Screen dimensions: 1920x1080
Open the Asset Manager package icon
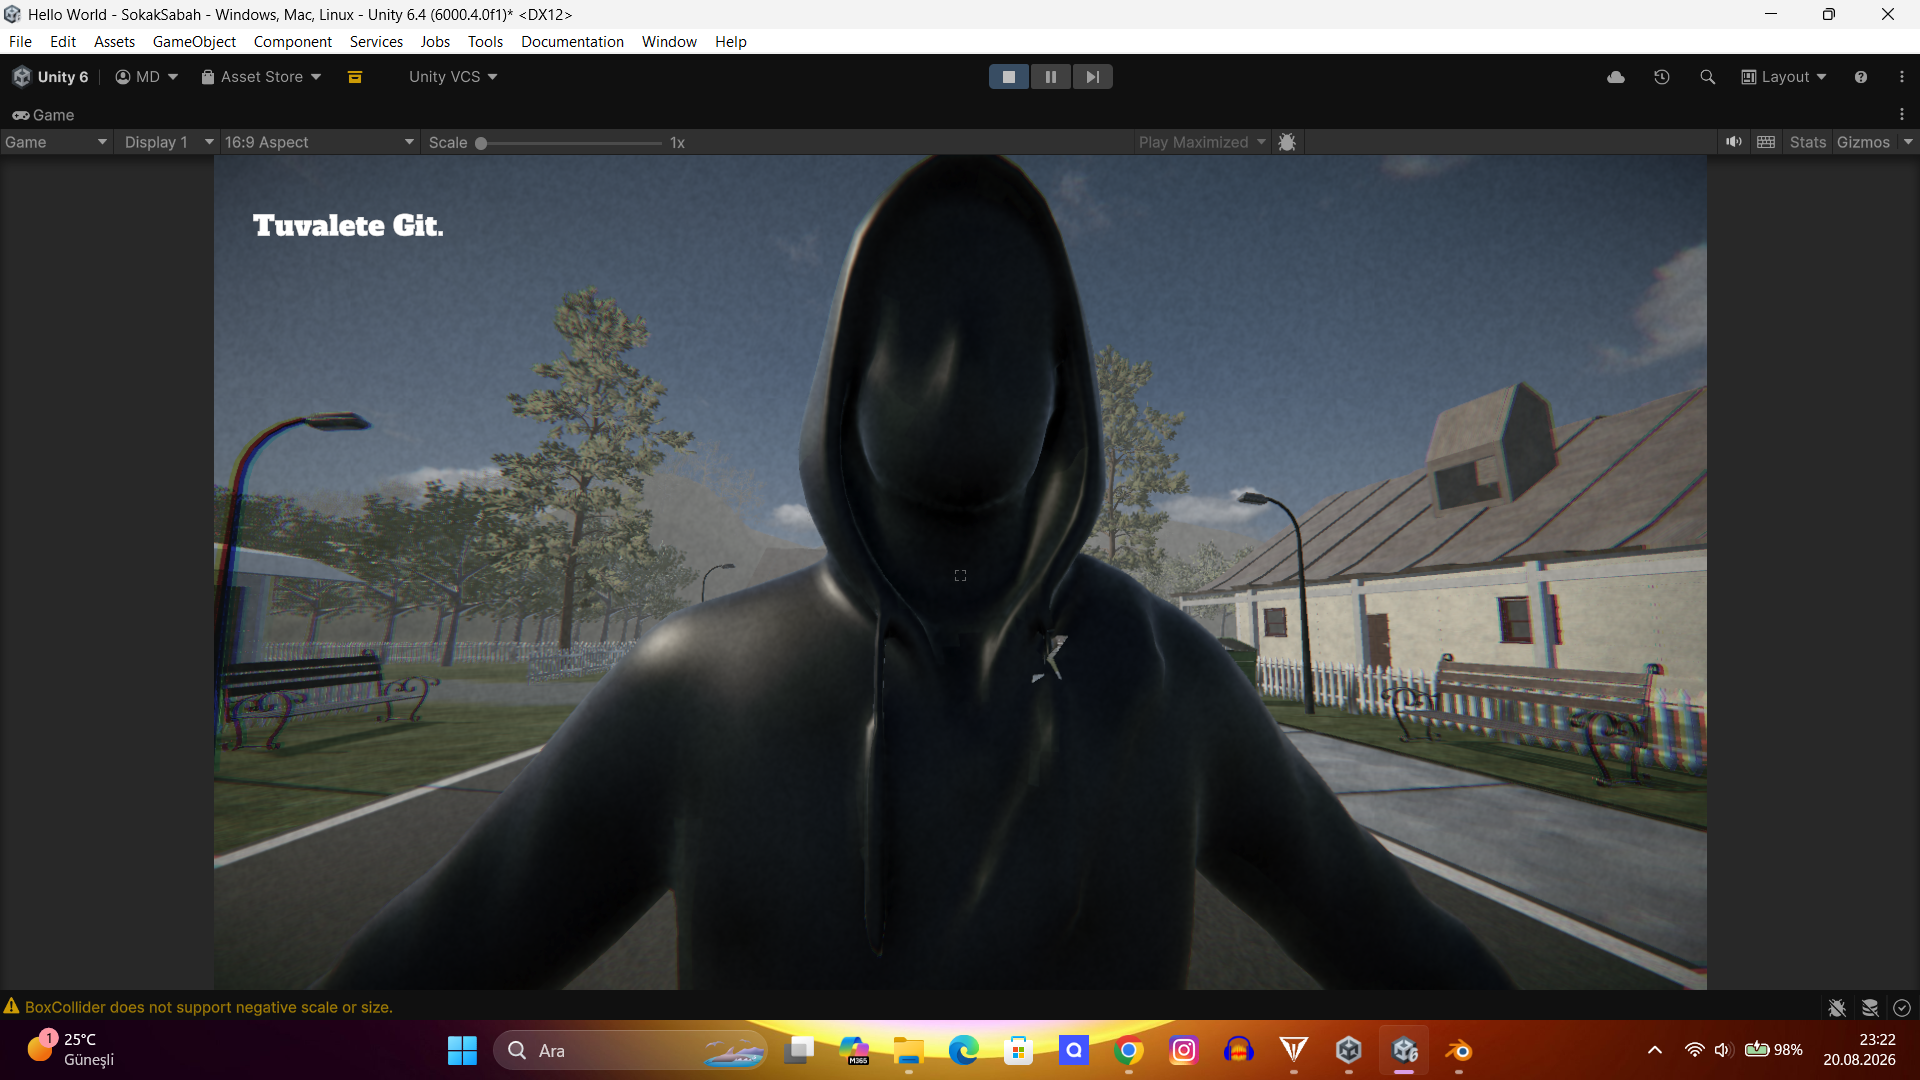click(x=355, y=77)
